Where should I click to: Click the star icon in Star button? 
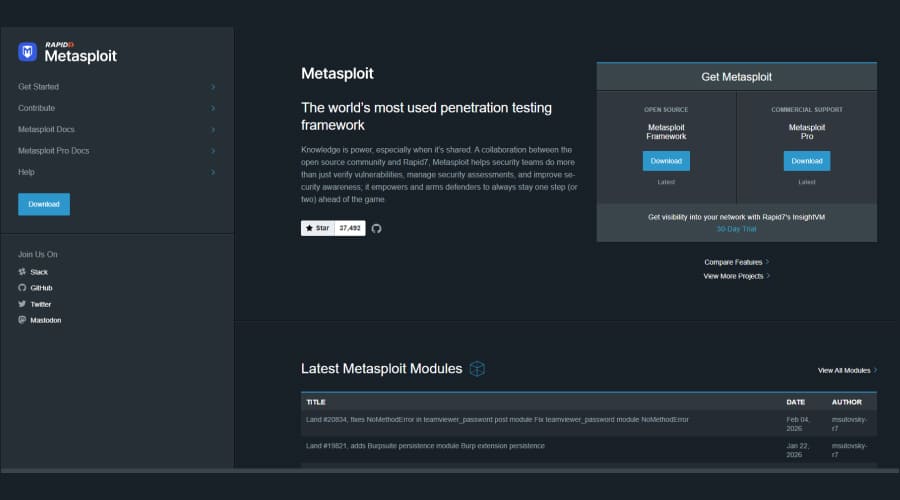point(309,228)
